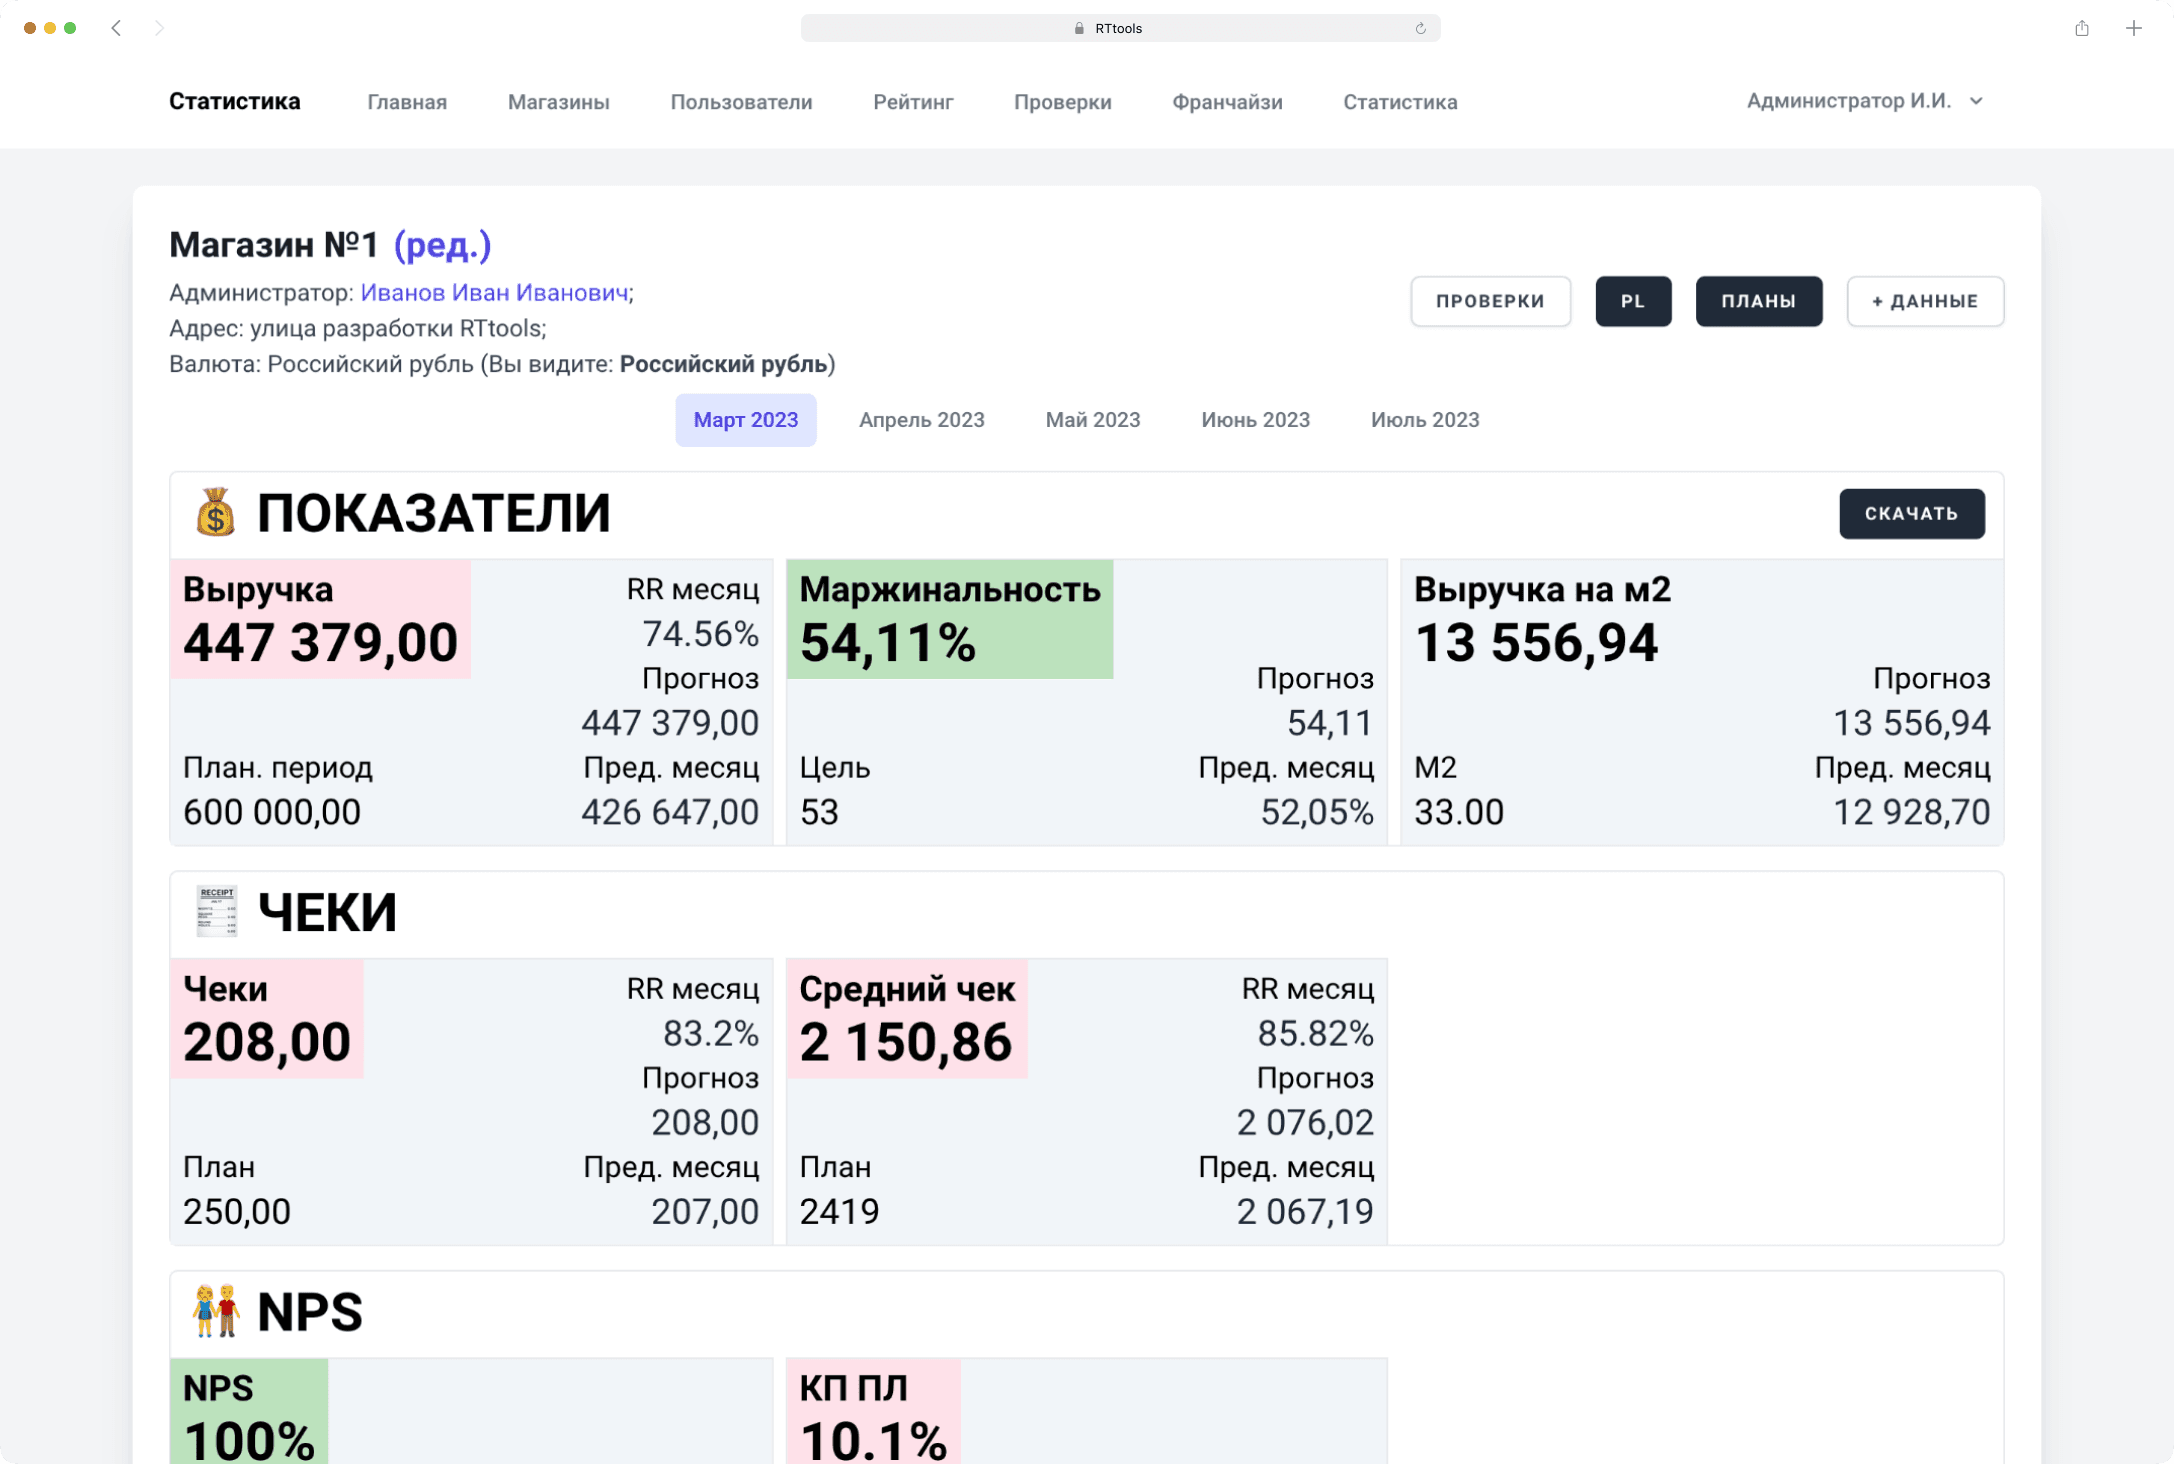
Task: Click the ПОКАЗАТЕЛИ section heading
Action: click(433, 513)
